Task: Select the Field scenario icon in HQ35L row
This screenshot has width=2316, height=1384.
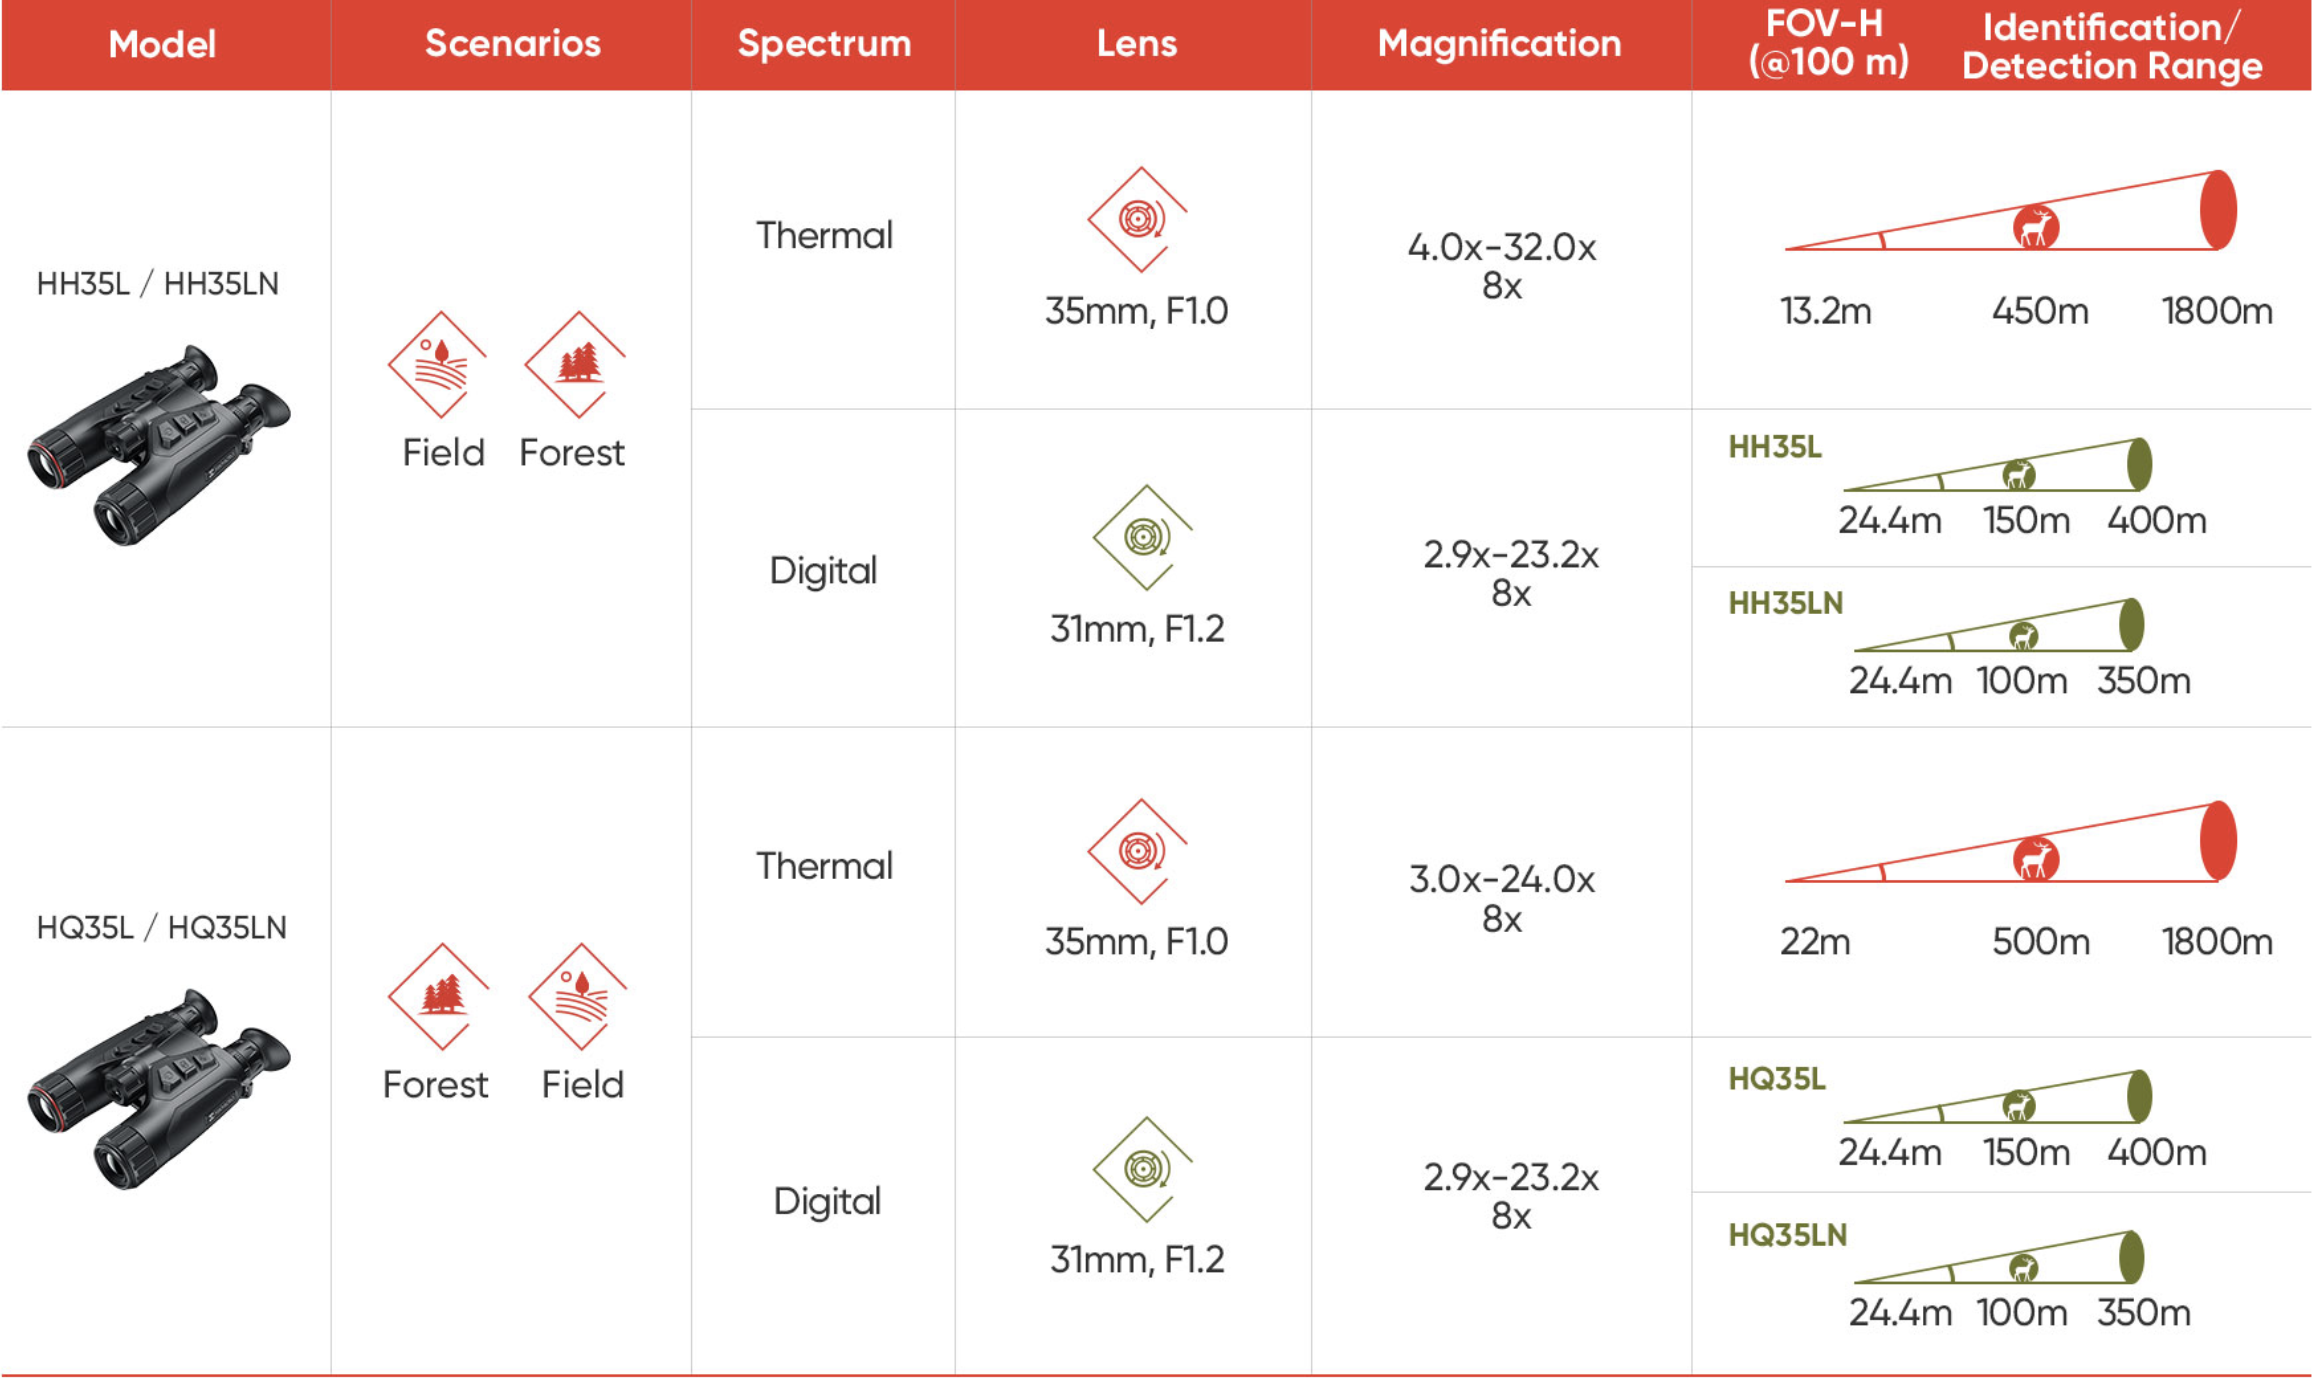Action: click(x=579, y=996)
